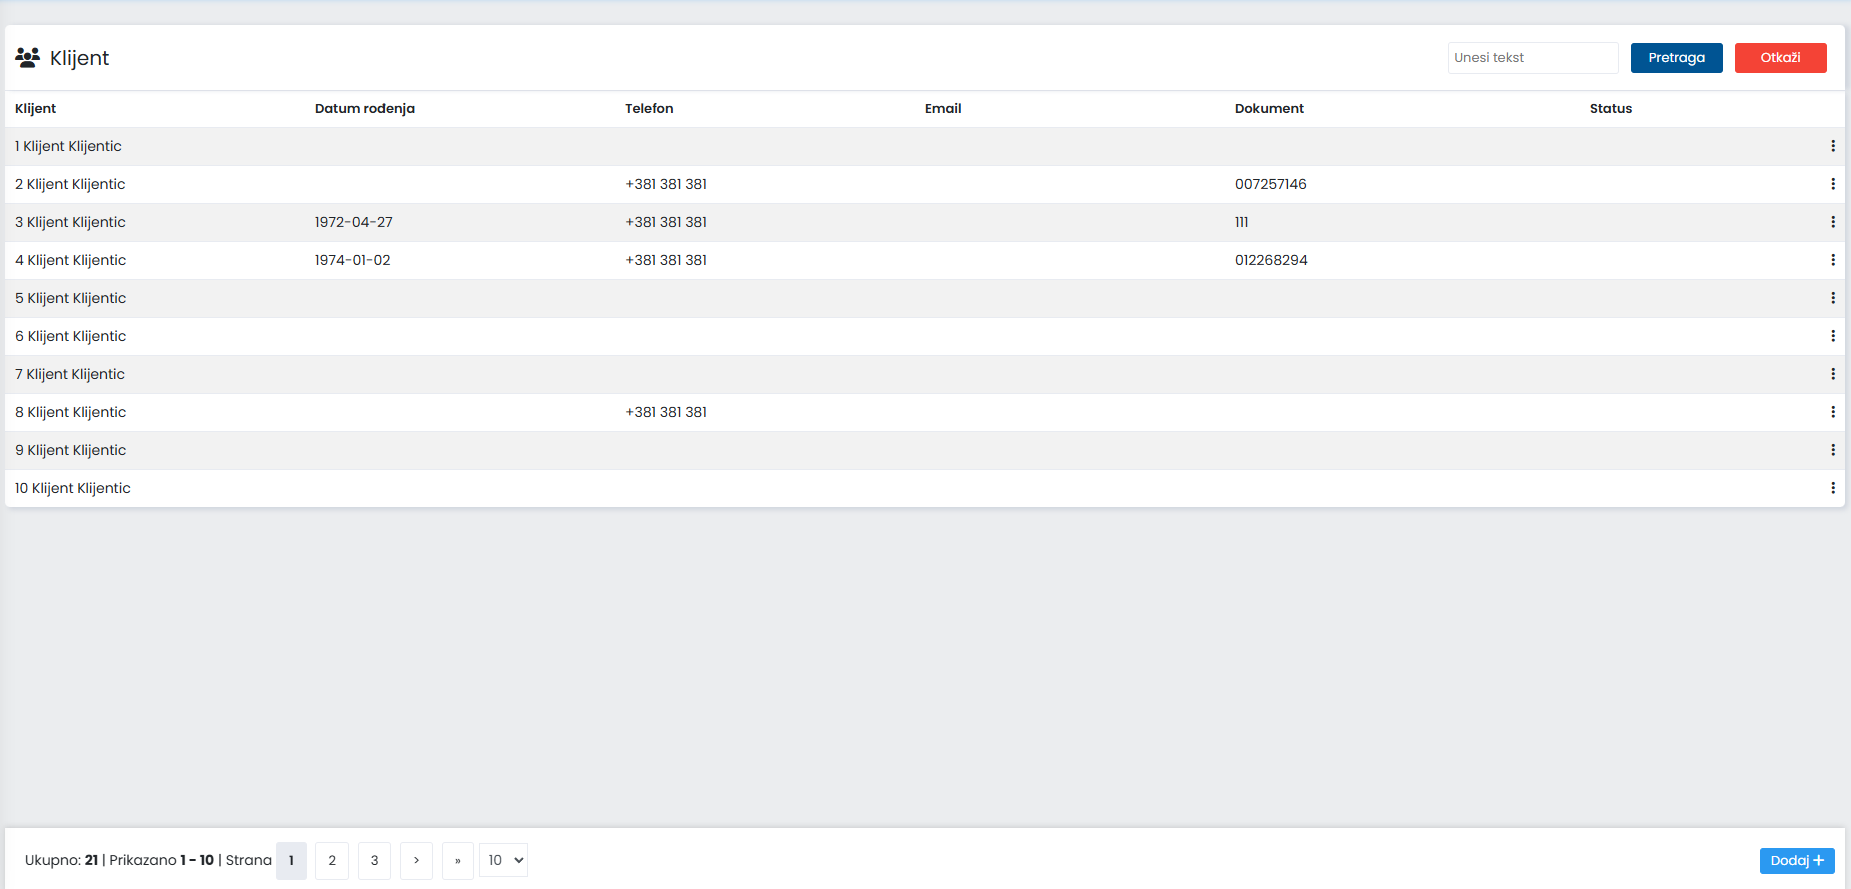Open three-dot menu for 2 Klijent Klijentic

coord(1832,184)
